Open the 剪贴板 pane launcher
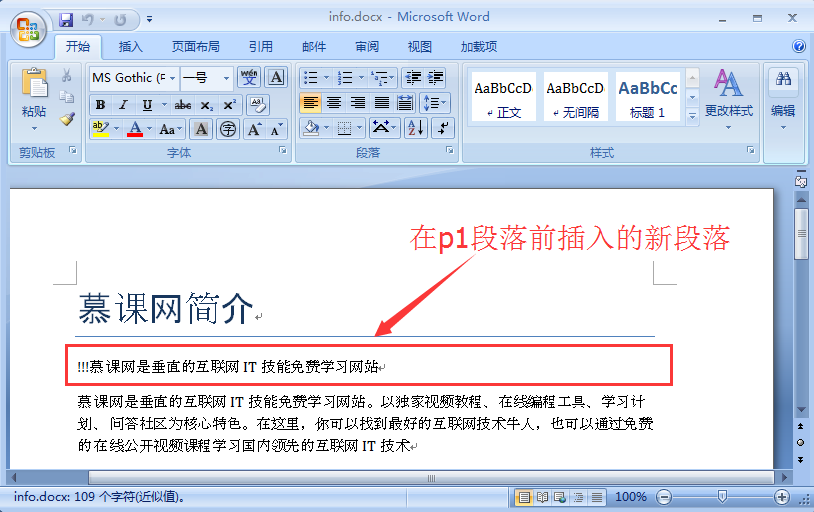This screenshot has width=814, height=512. (73, 151)
